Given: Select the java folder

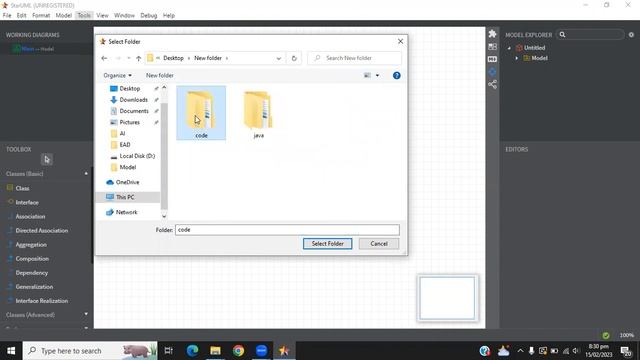Looking at the screenshot, I should (258, 115).
